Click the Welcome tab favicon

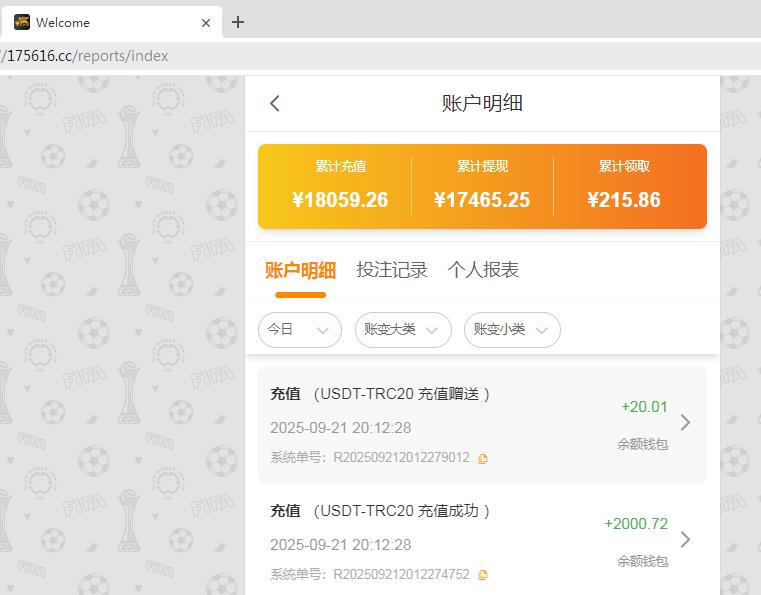[x=22, y=22]
